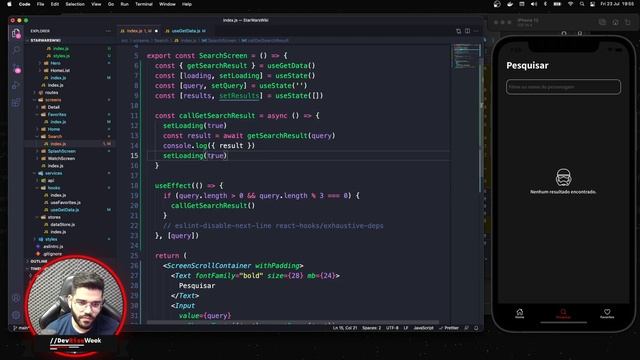The height and width of the screenshot is (360, 640).
Task: Open the notifications bell in status bar
Action: 476,328
